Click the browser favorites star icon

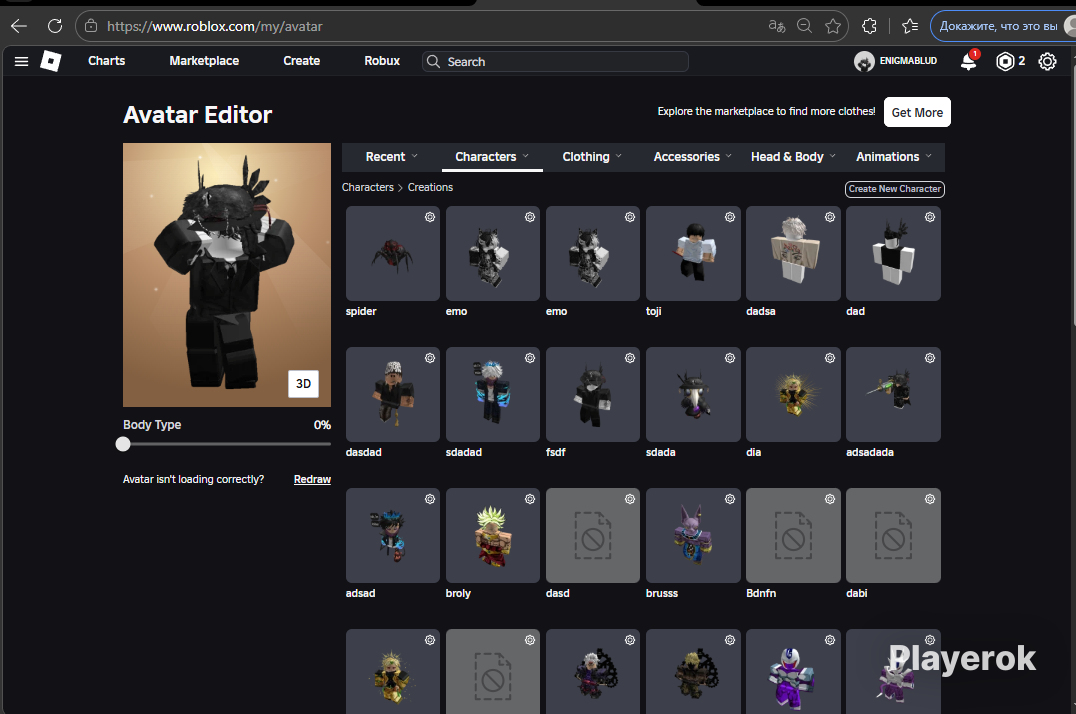click(x=833, y=26)
